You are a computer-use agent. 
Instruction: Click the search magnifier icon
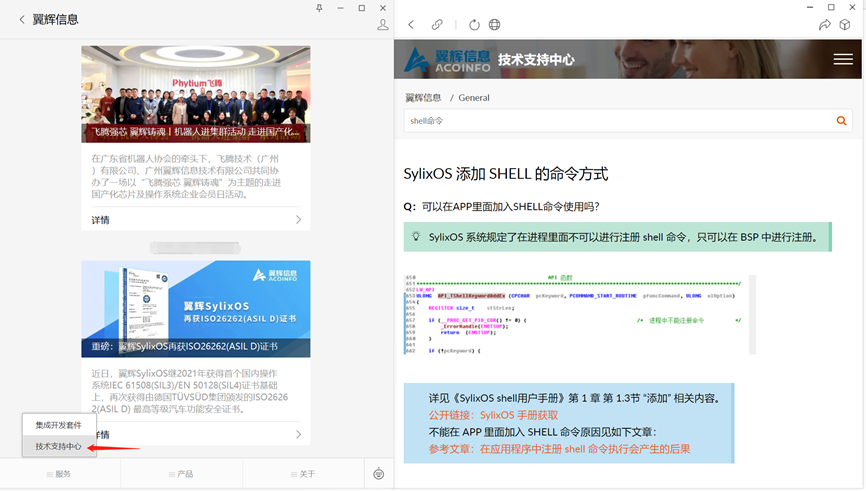coord(842,121)
